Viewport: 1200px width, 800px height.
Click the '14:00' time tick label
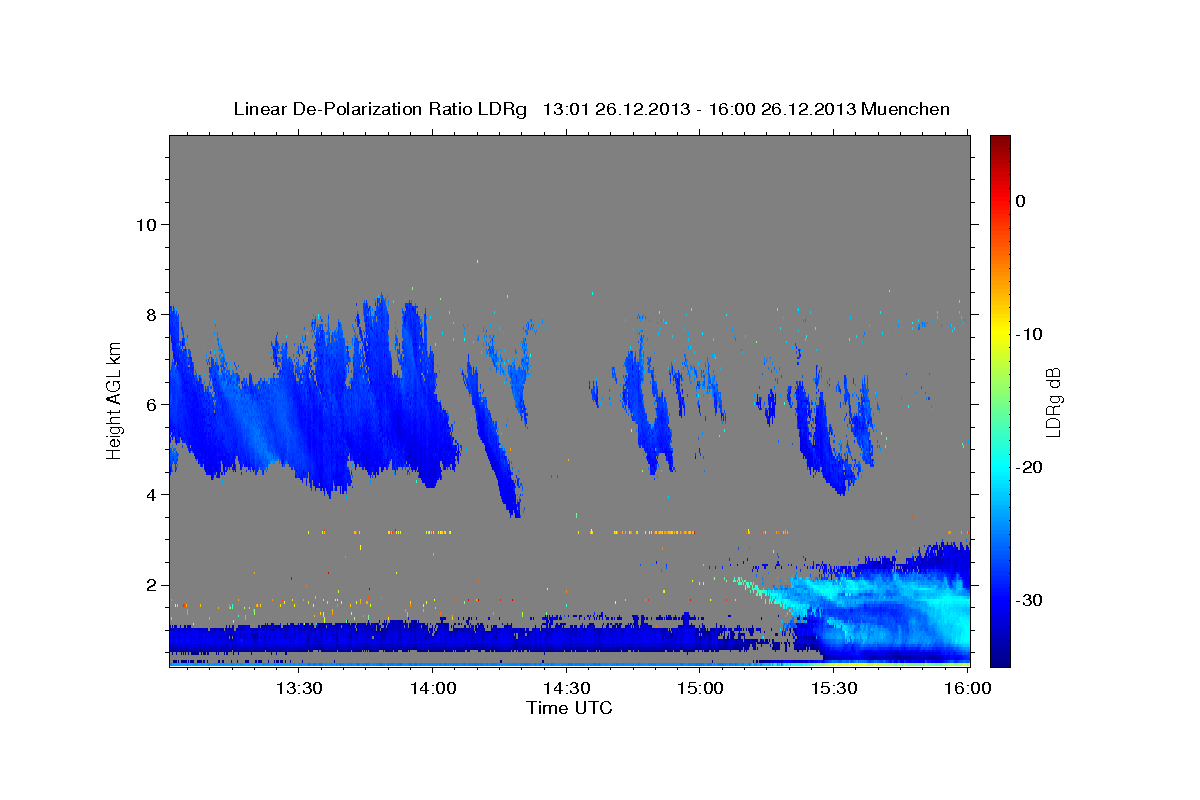point(432,688)
